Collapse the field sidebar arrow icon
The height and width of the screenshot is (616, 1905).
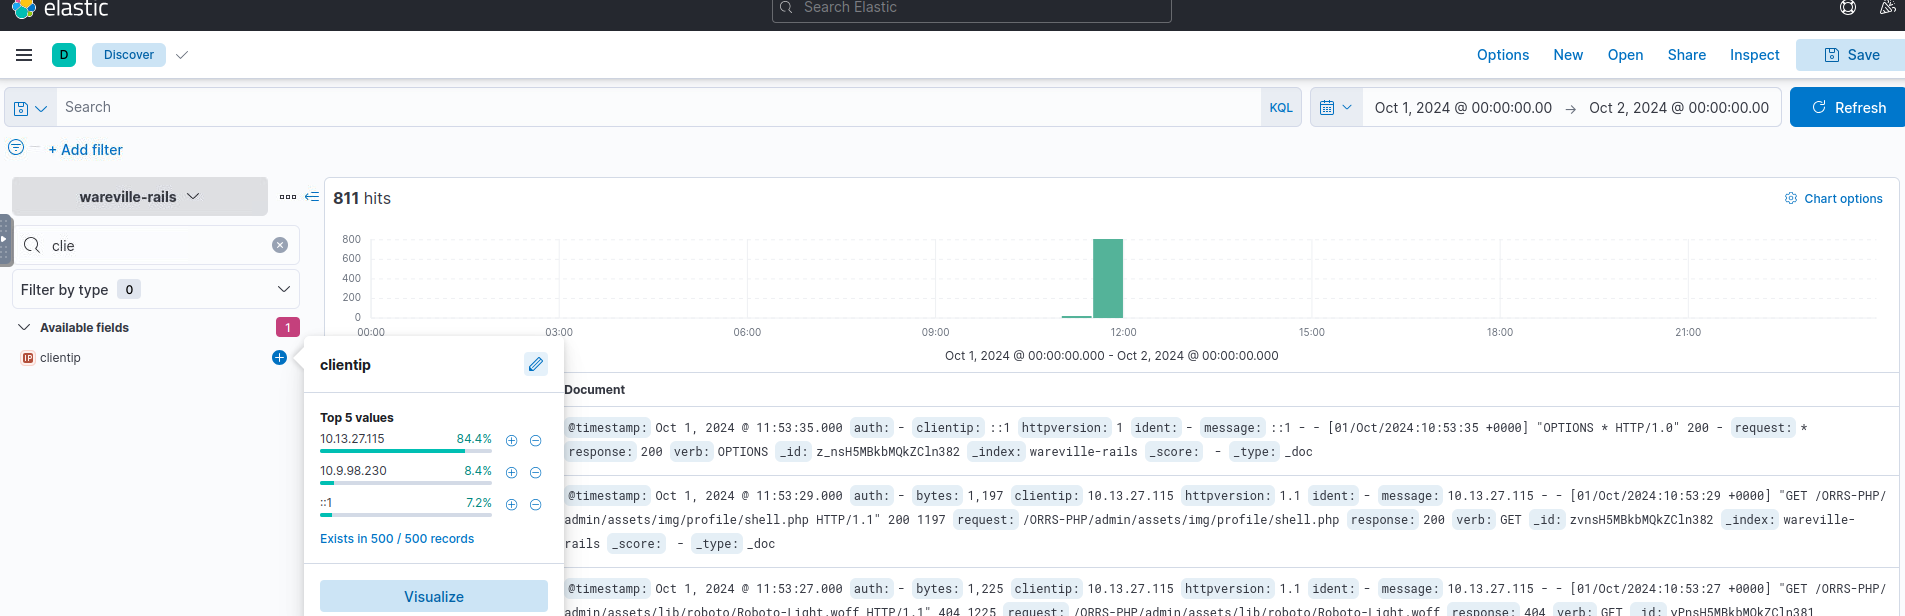(x=312, y=197)
